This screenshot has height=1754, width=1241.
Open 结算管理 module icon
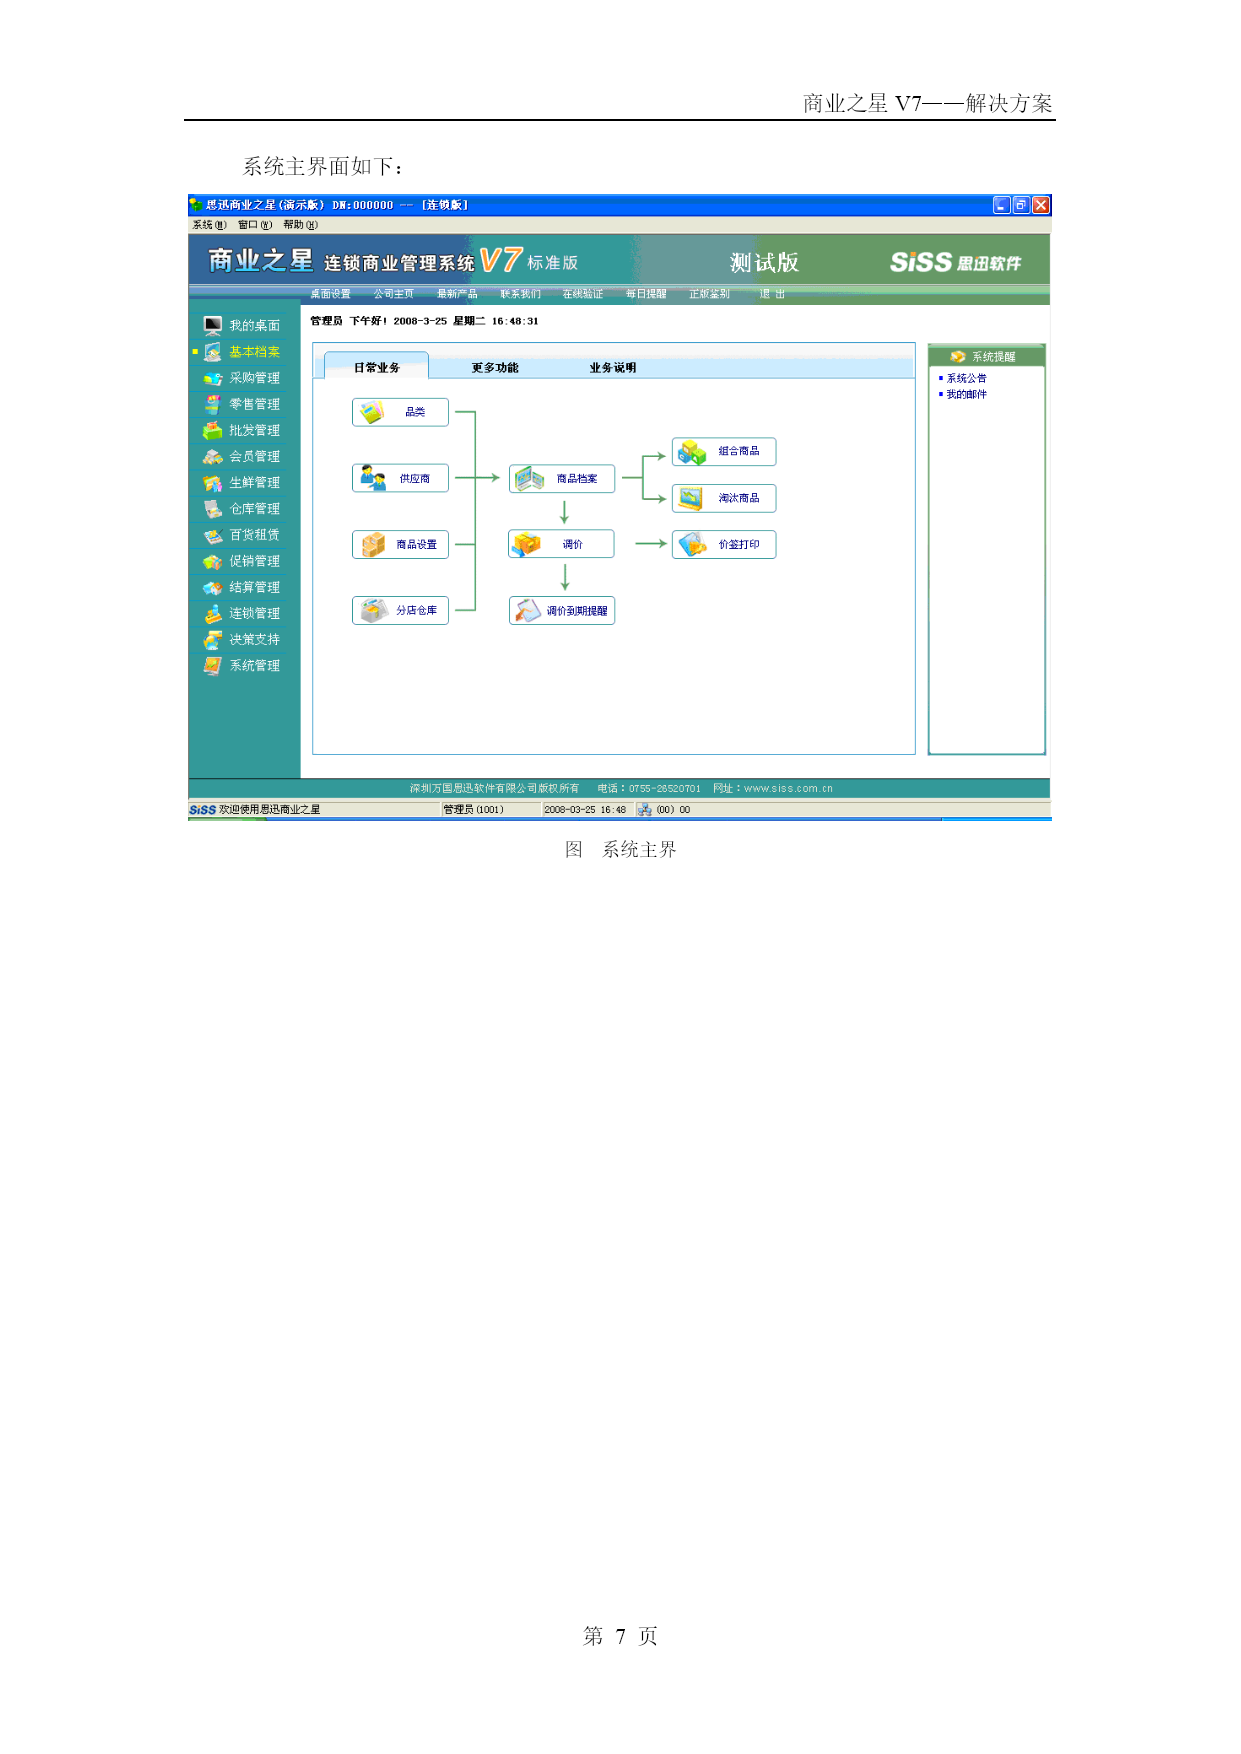coord(213,587)
